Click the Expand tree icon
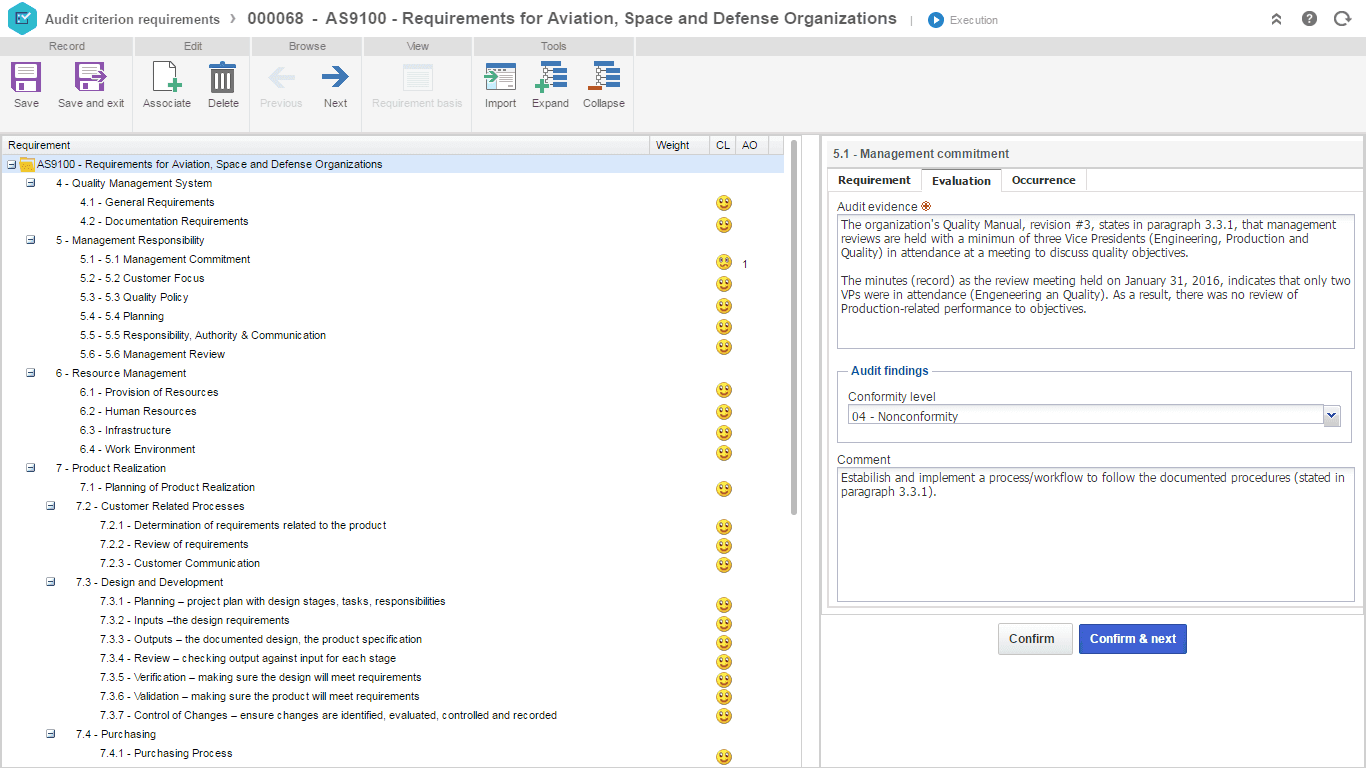This screenshot has height=768, width=1366. (550, 78)
